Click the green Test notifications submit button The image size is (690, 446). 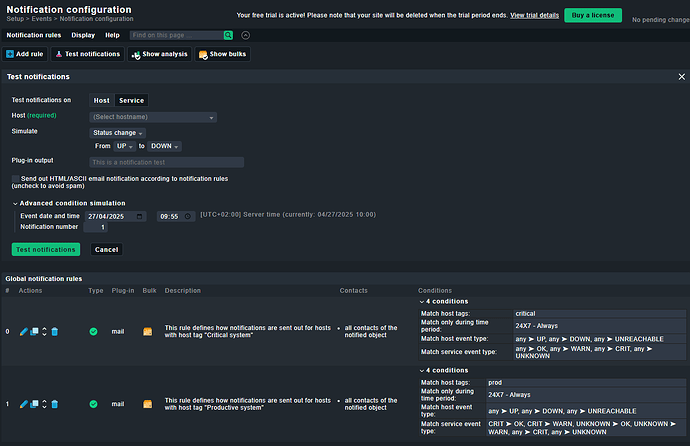point(46,249)
